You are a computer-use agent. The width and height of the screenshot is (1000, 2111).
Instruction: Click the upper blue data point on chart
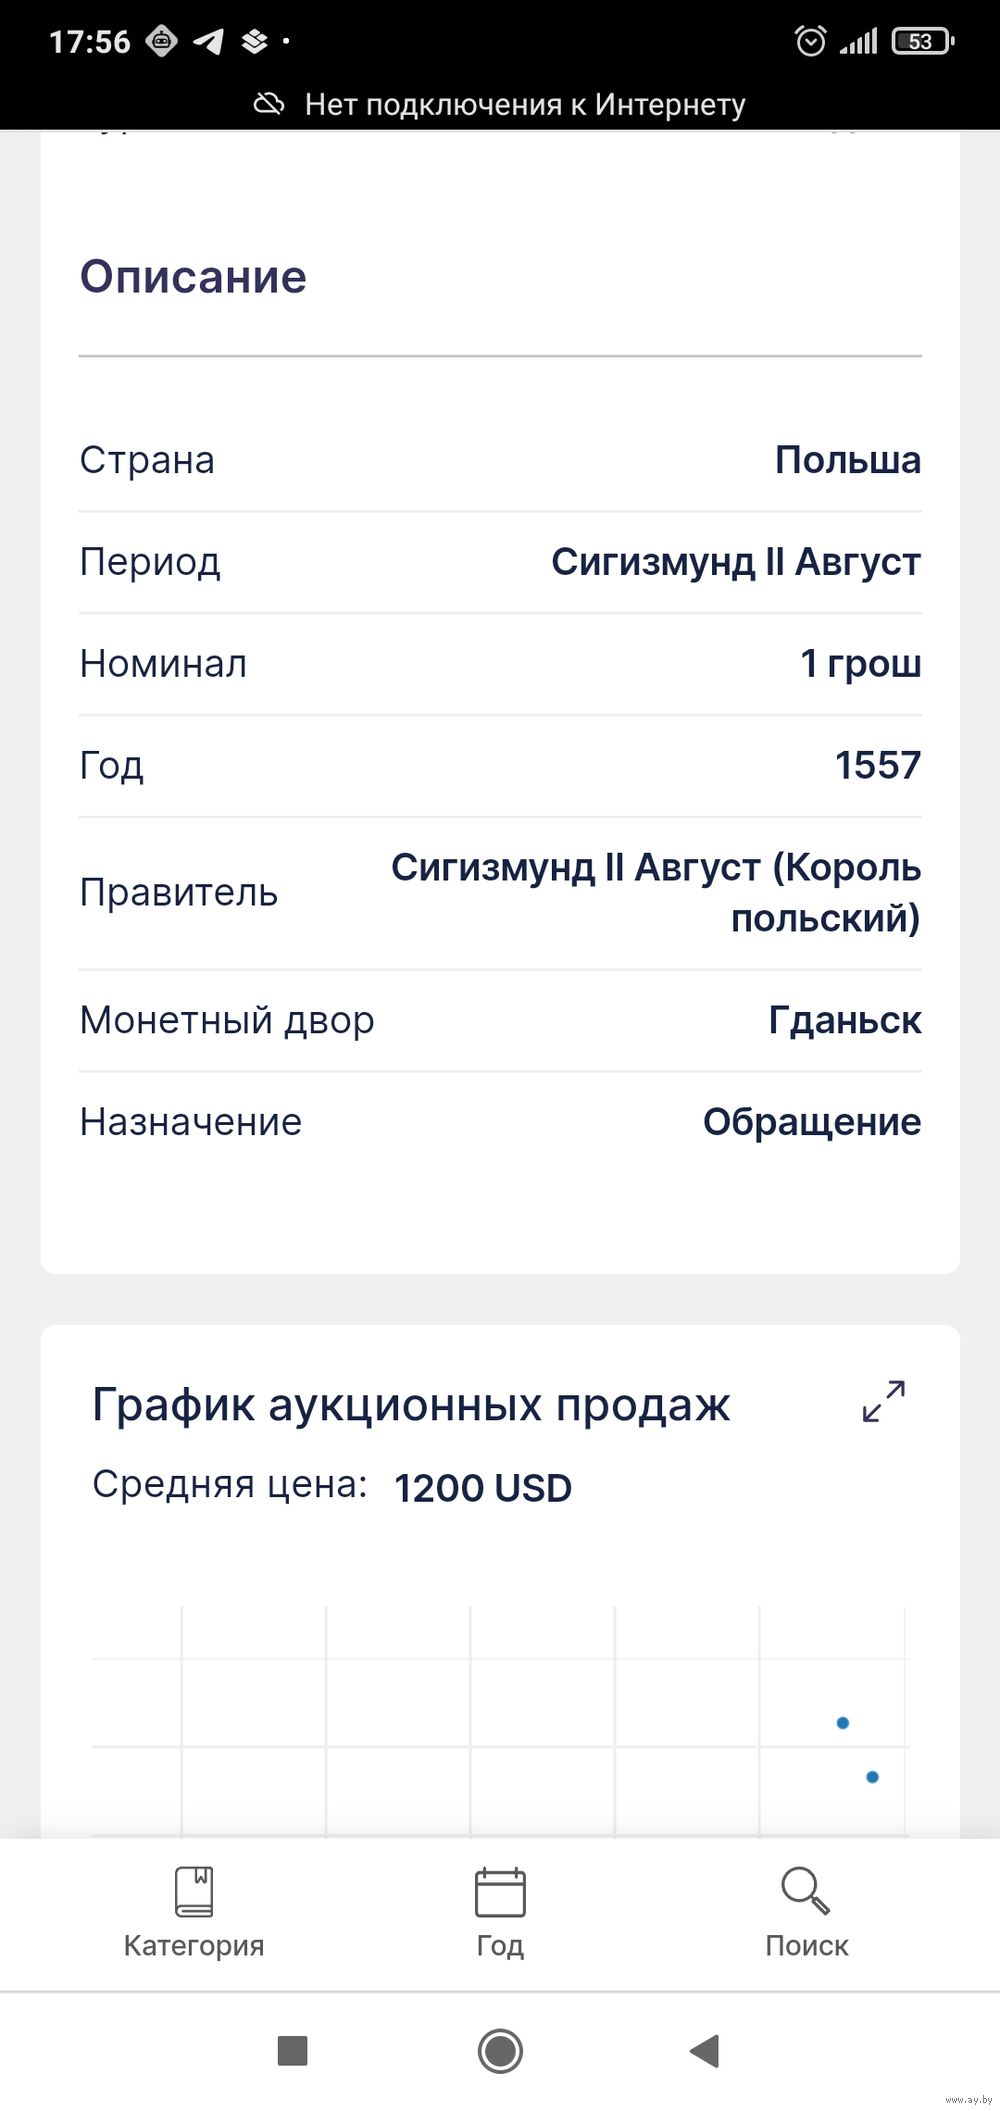[843, 1723]
